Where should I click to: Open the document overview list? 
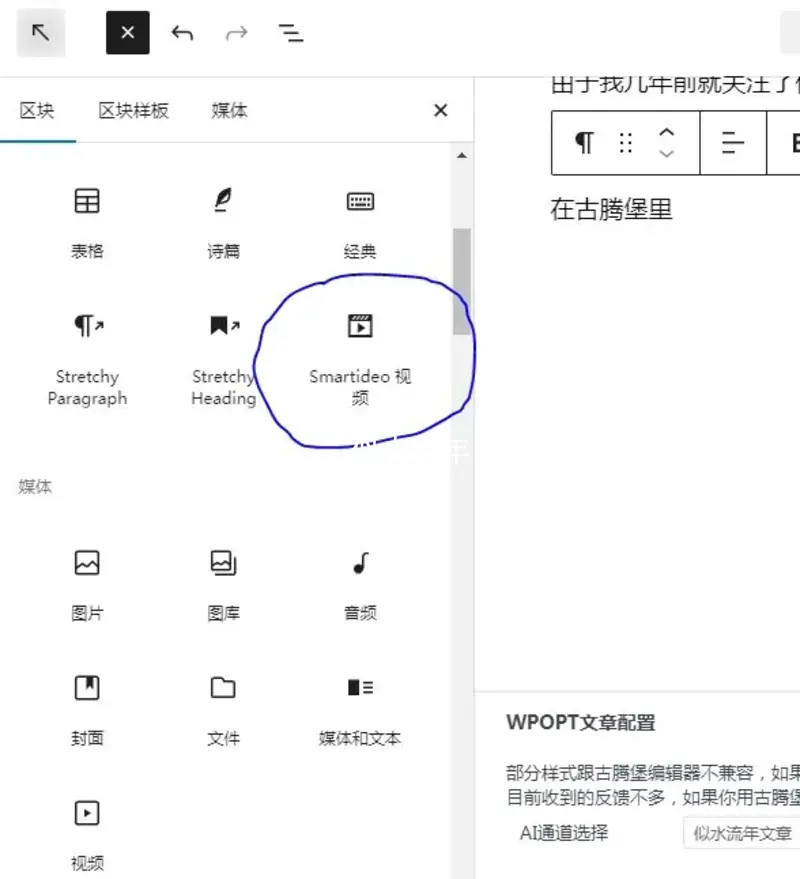[x=290, y=33]
